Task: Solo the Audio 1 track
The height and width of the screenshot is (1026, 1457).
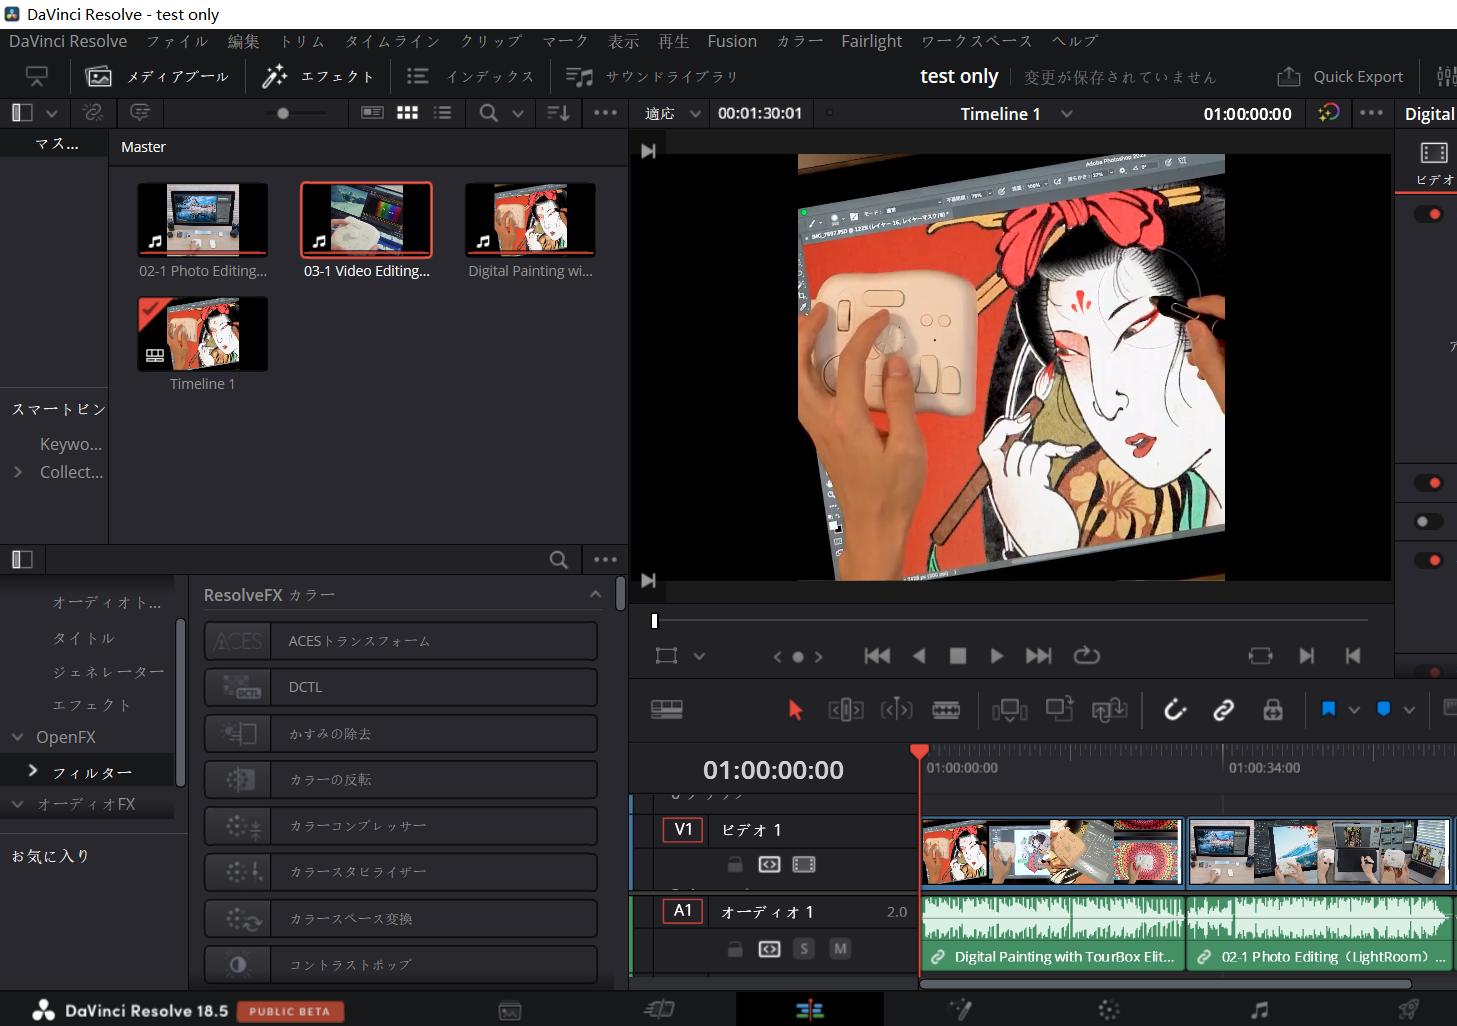Action: pos(804,949)
